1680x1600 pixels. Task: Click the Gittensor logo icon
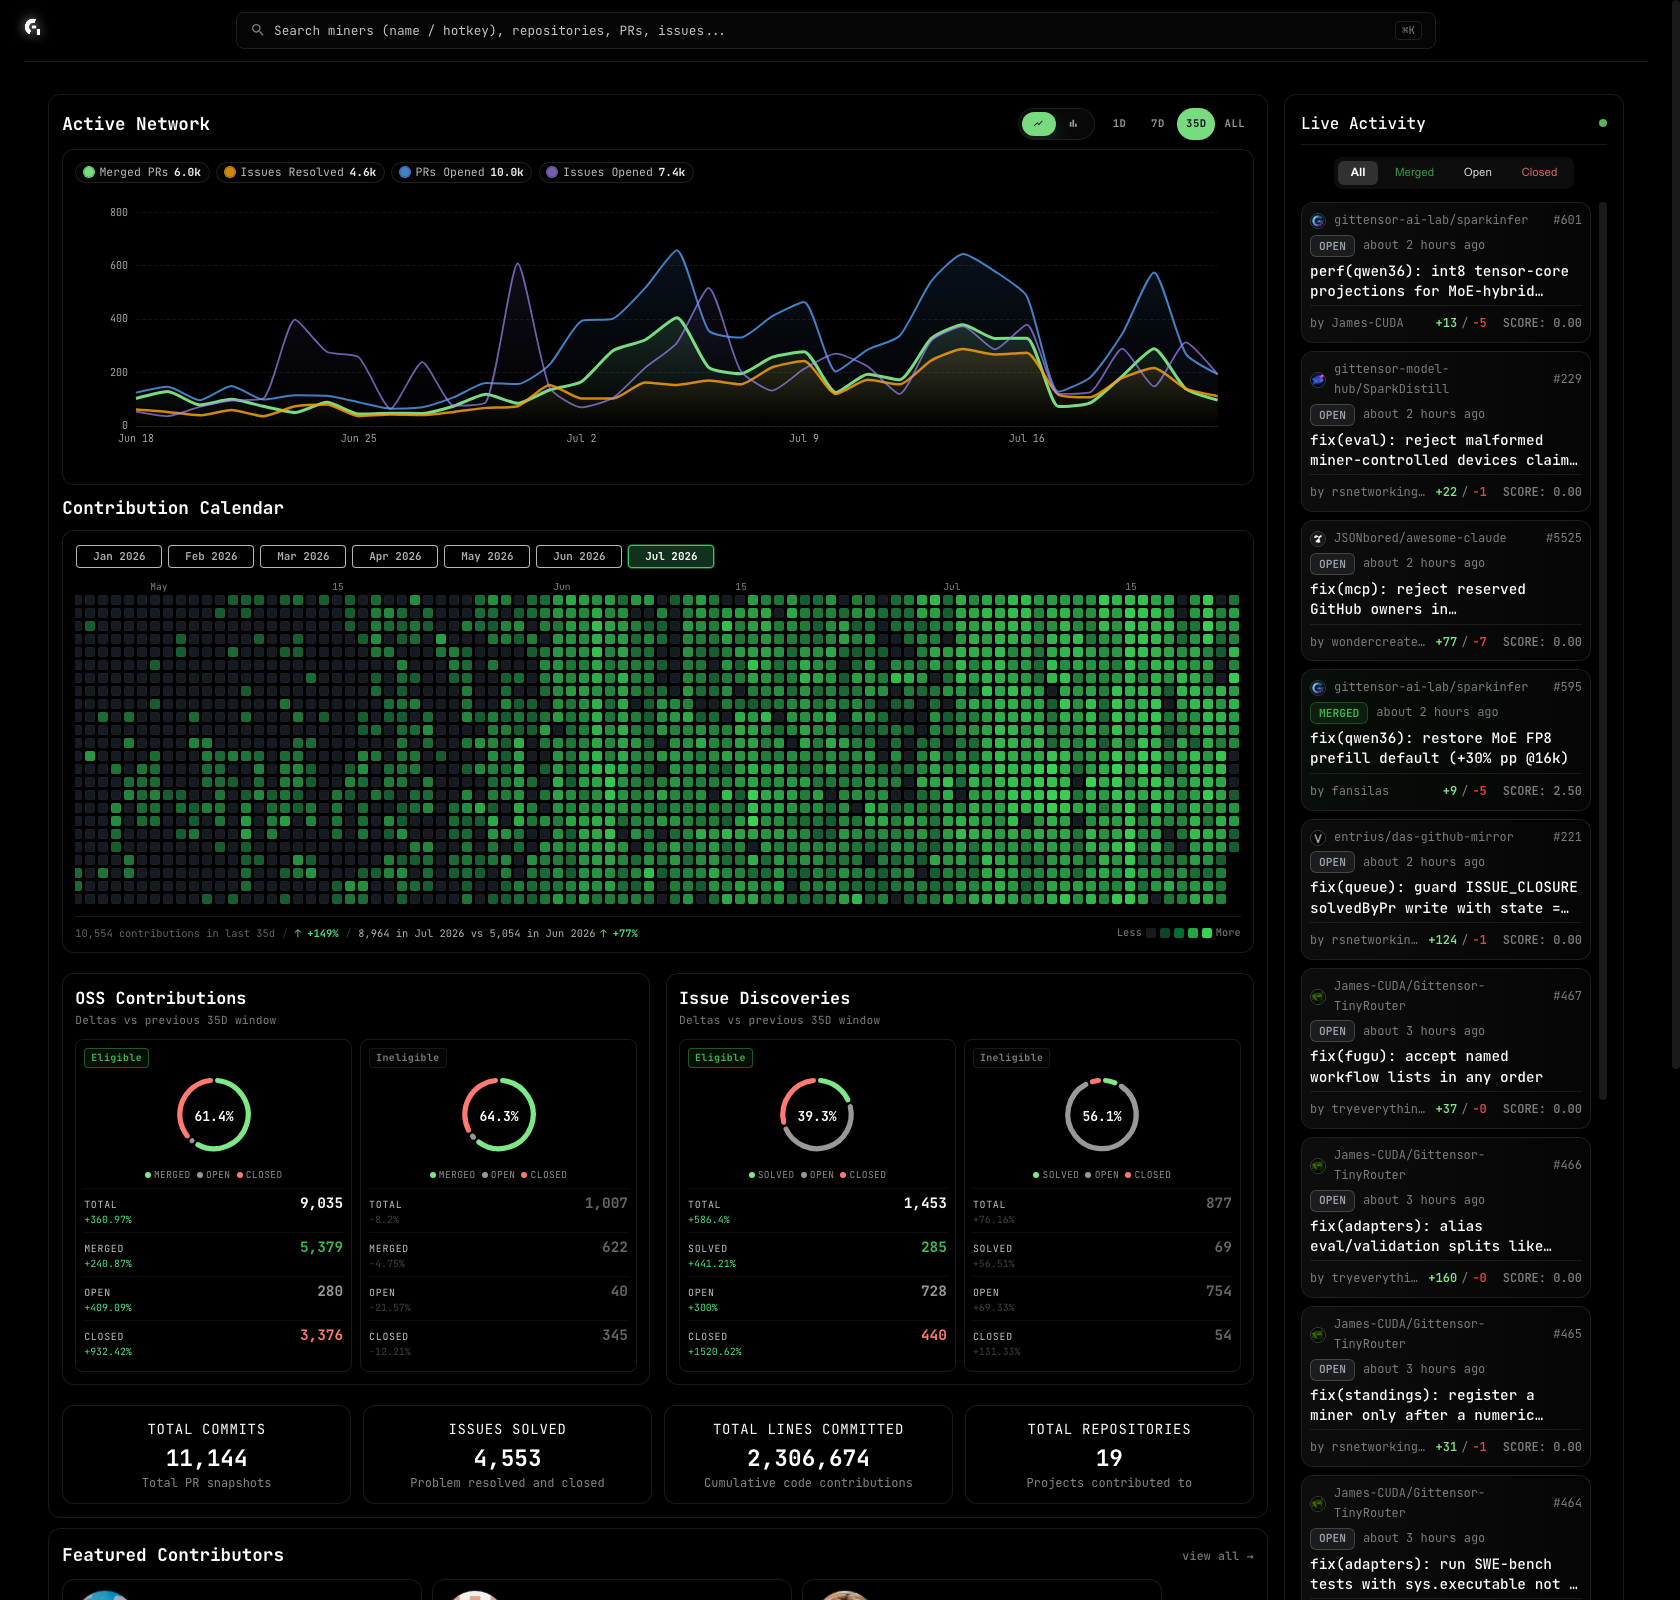[33, 28]
